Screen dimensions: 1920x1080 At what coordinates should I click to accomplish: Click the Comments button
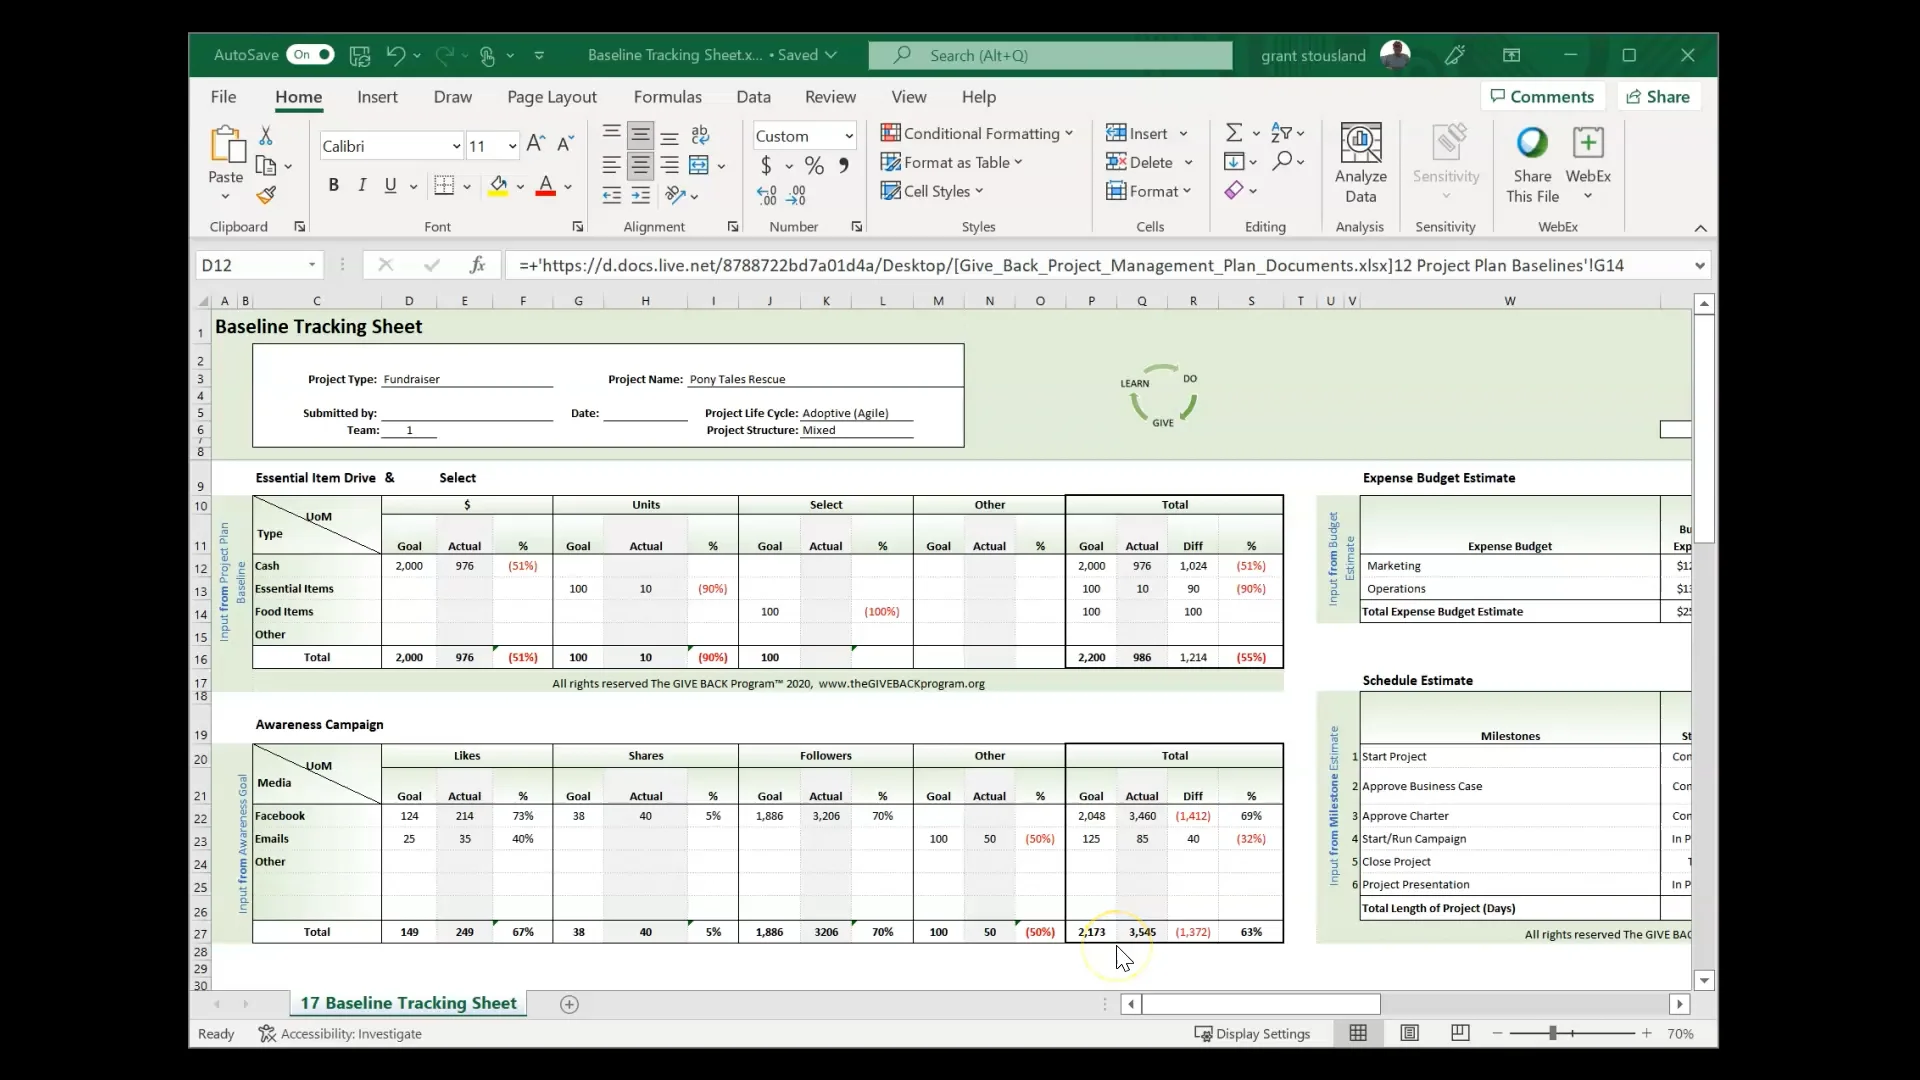tap(1543, 96)
